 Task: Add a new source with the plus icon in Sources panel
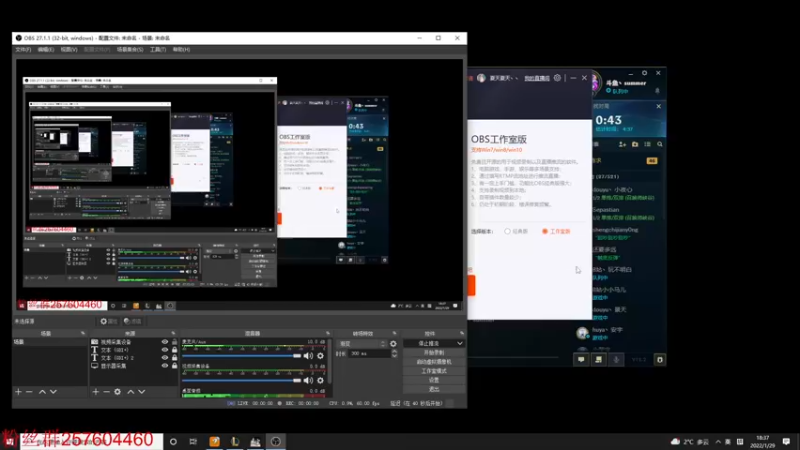point(95,392)
